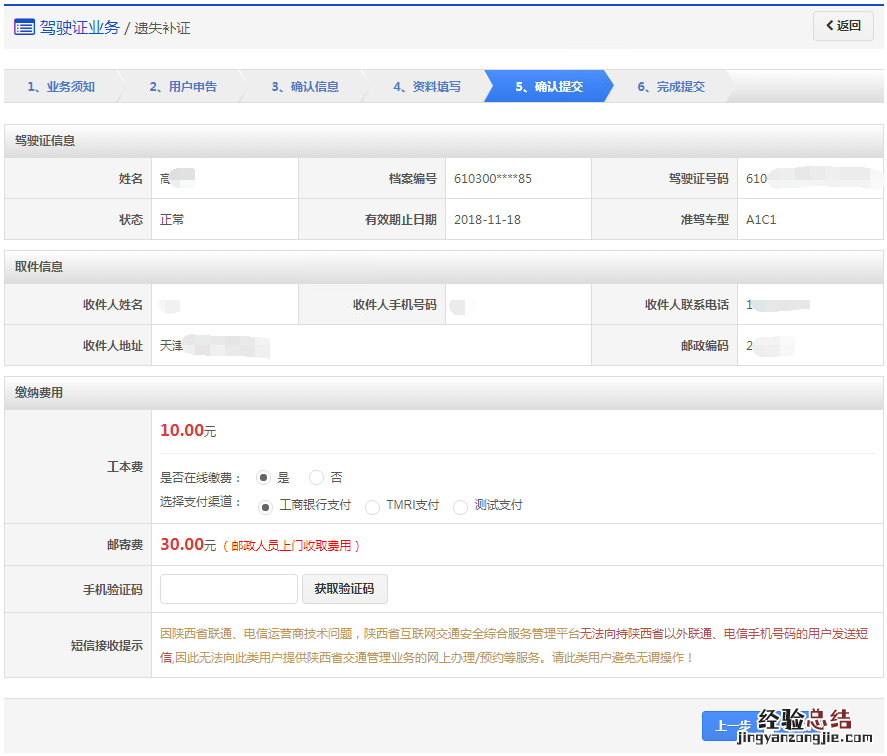Select step 3 确认信息

304,87
